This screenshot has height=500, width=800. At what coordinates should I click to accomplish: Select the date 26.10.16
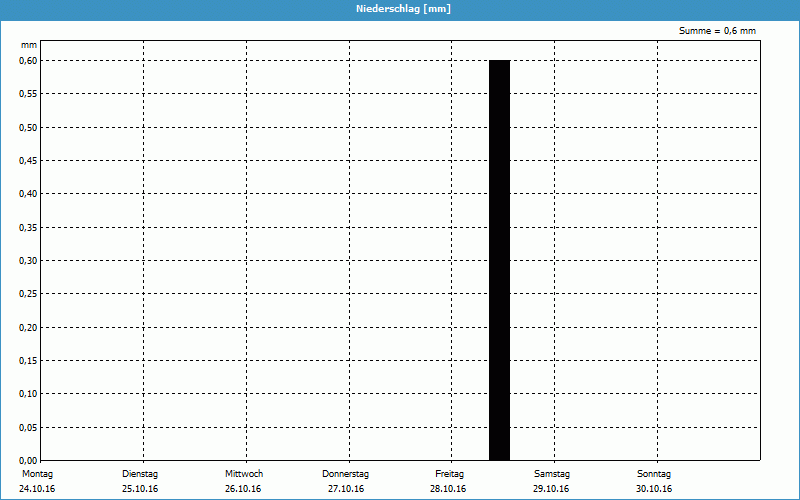click(x=243, y=489)
